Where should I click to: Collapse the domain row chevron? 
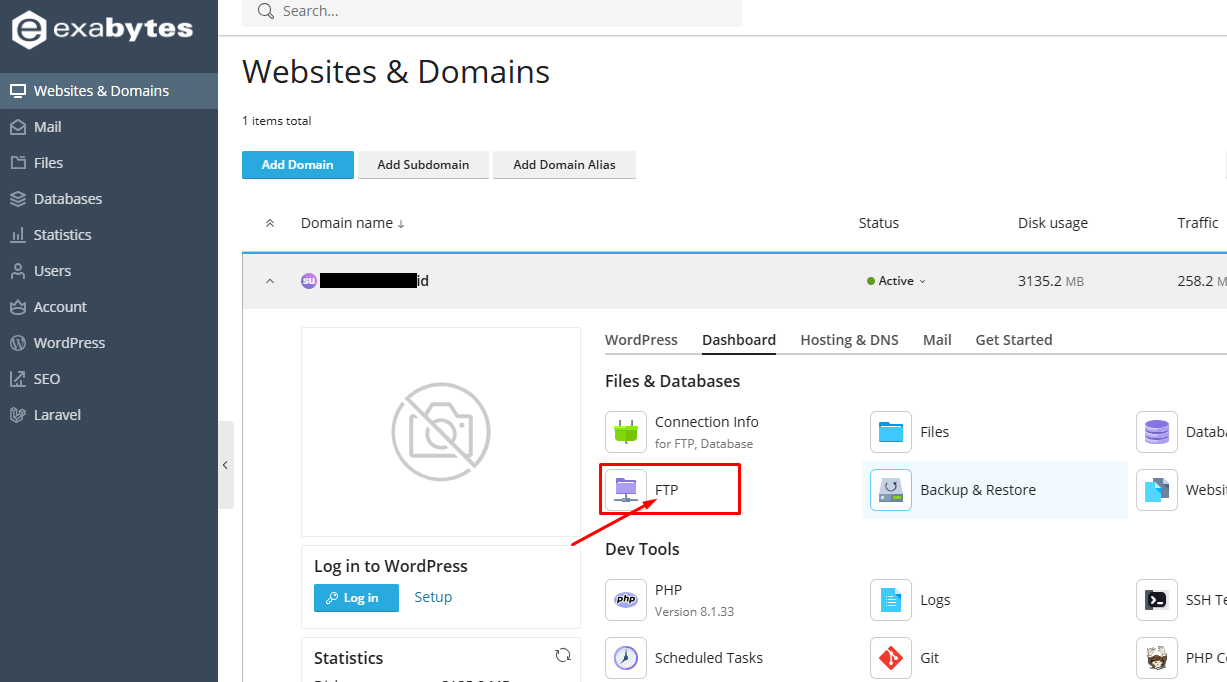click(x=269, y=281)
